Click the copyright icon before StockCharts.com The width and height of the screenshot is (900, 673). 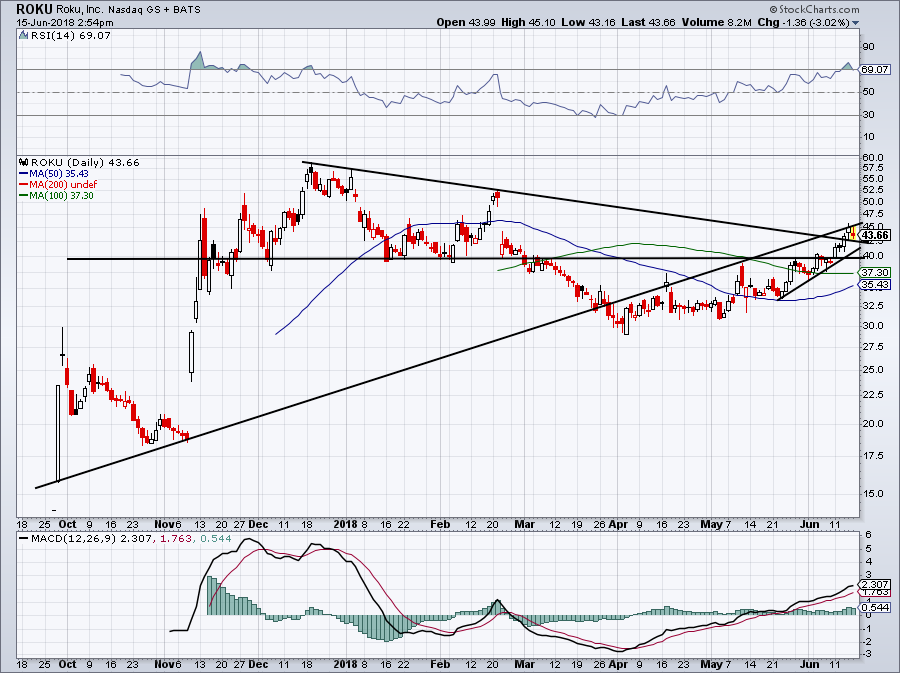[773, 9]
